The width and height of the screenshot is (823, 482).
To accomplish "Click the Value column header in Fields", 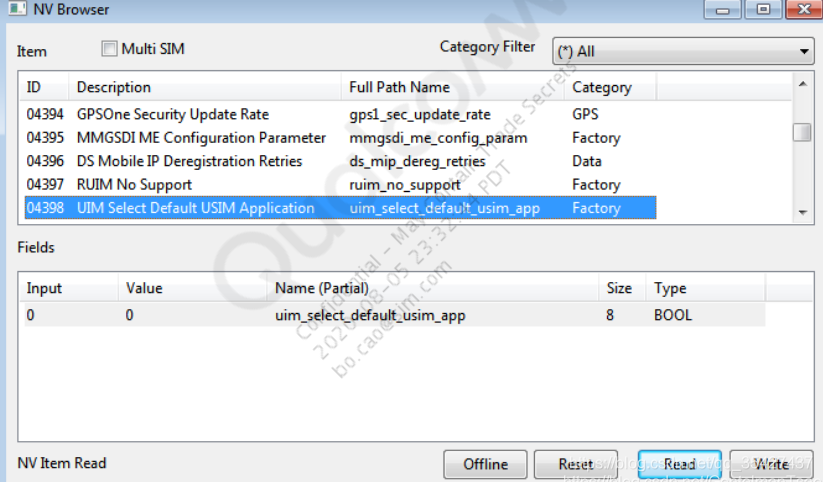I will pos(193,288).
